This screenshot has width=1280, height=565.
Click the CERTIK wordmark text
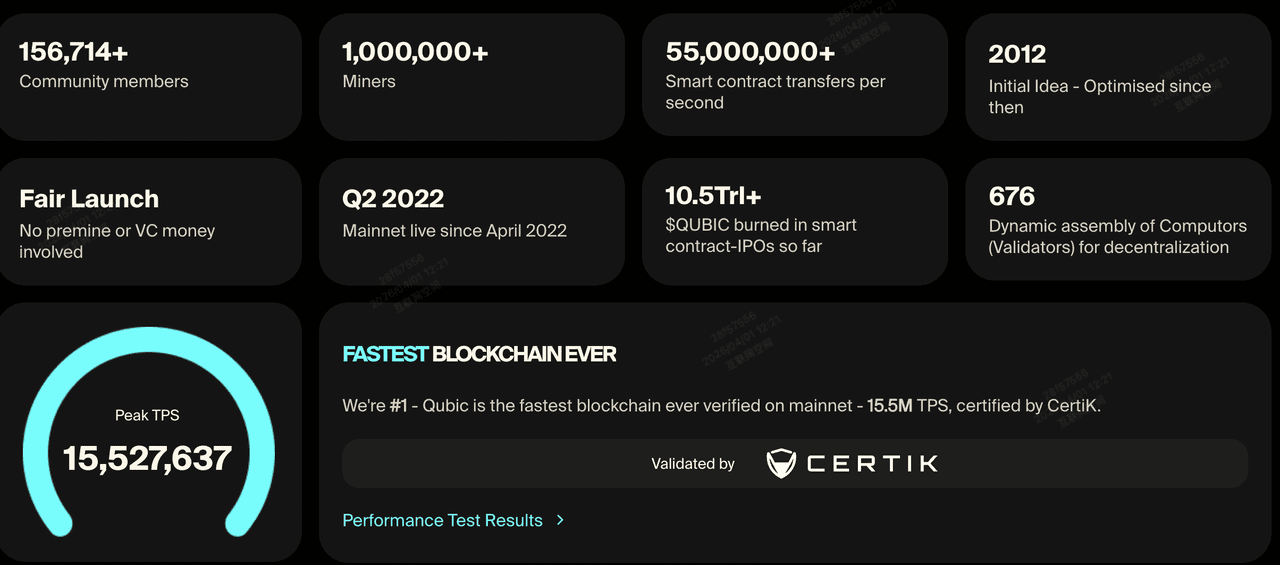coord(872,463)
